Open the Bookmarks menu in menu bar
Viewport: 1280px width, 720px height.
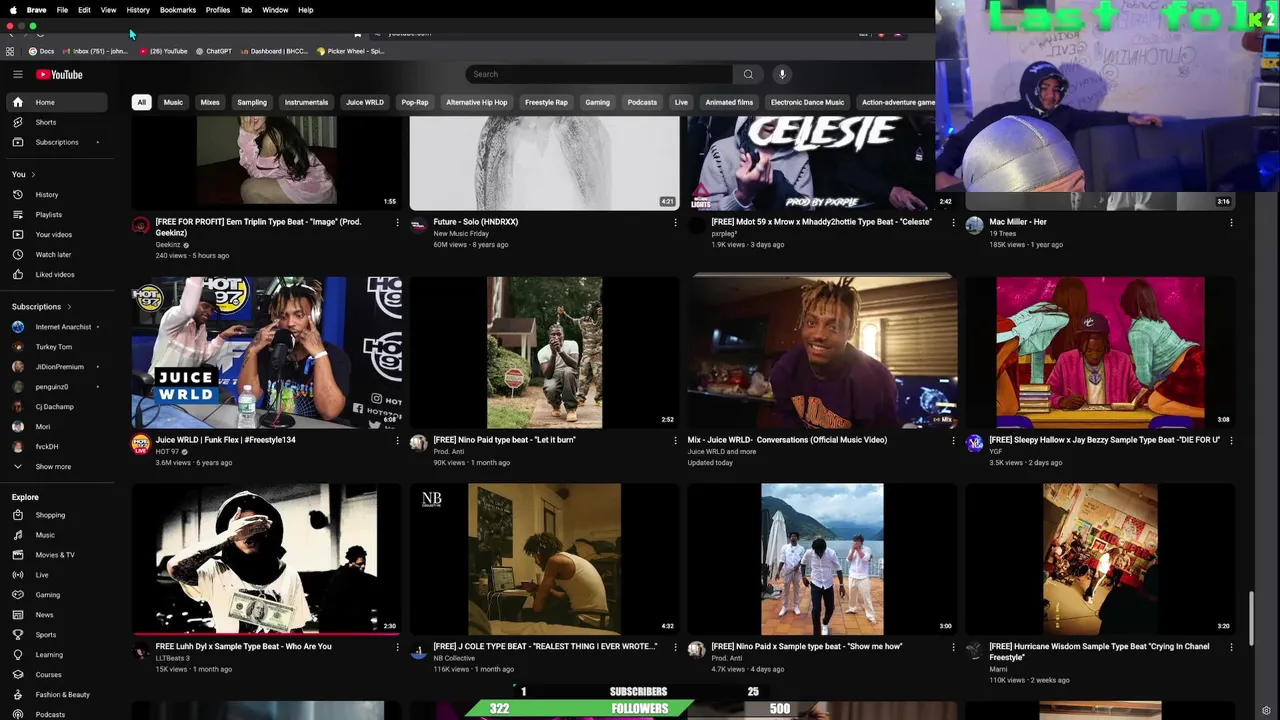pyautogui.click(x=177, y=10)
